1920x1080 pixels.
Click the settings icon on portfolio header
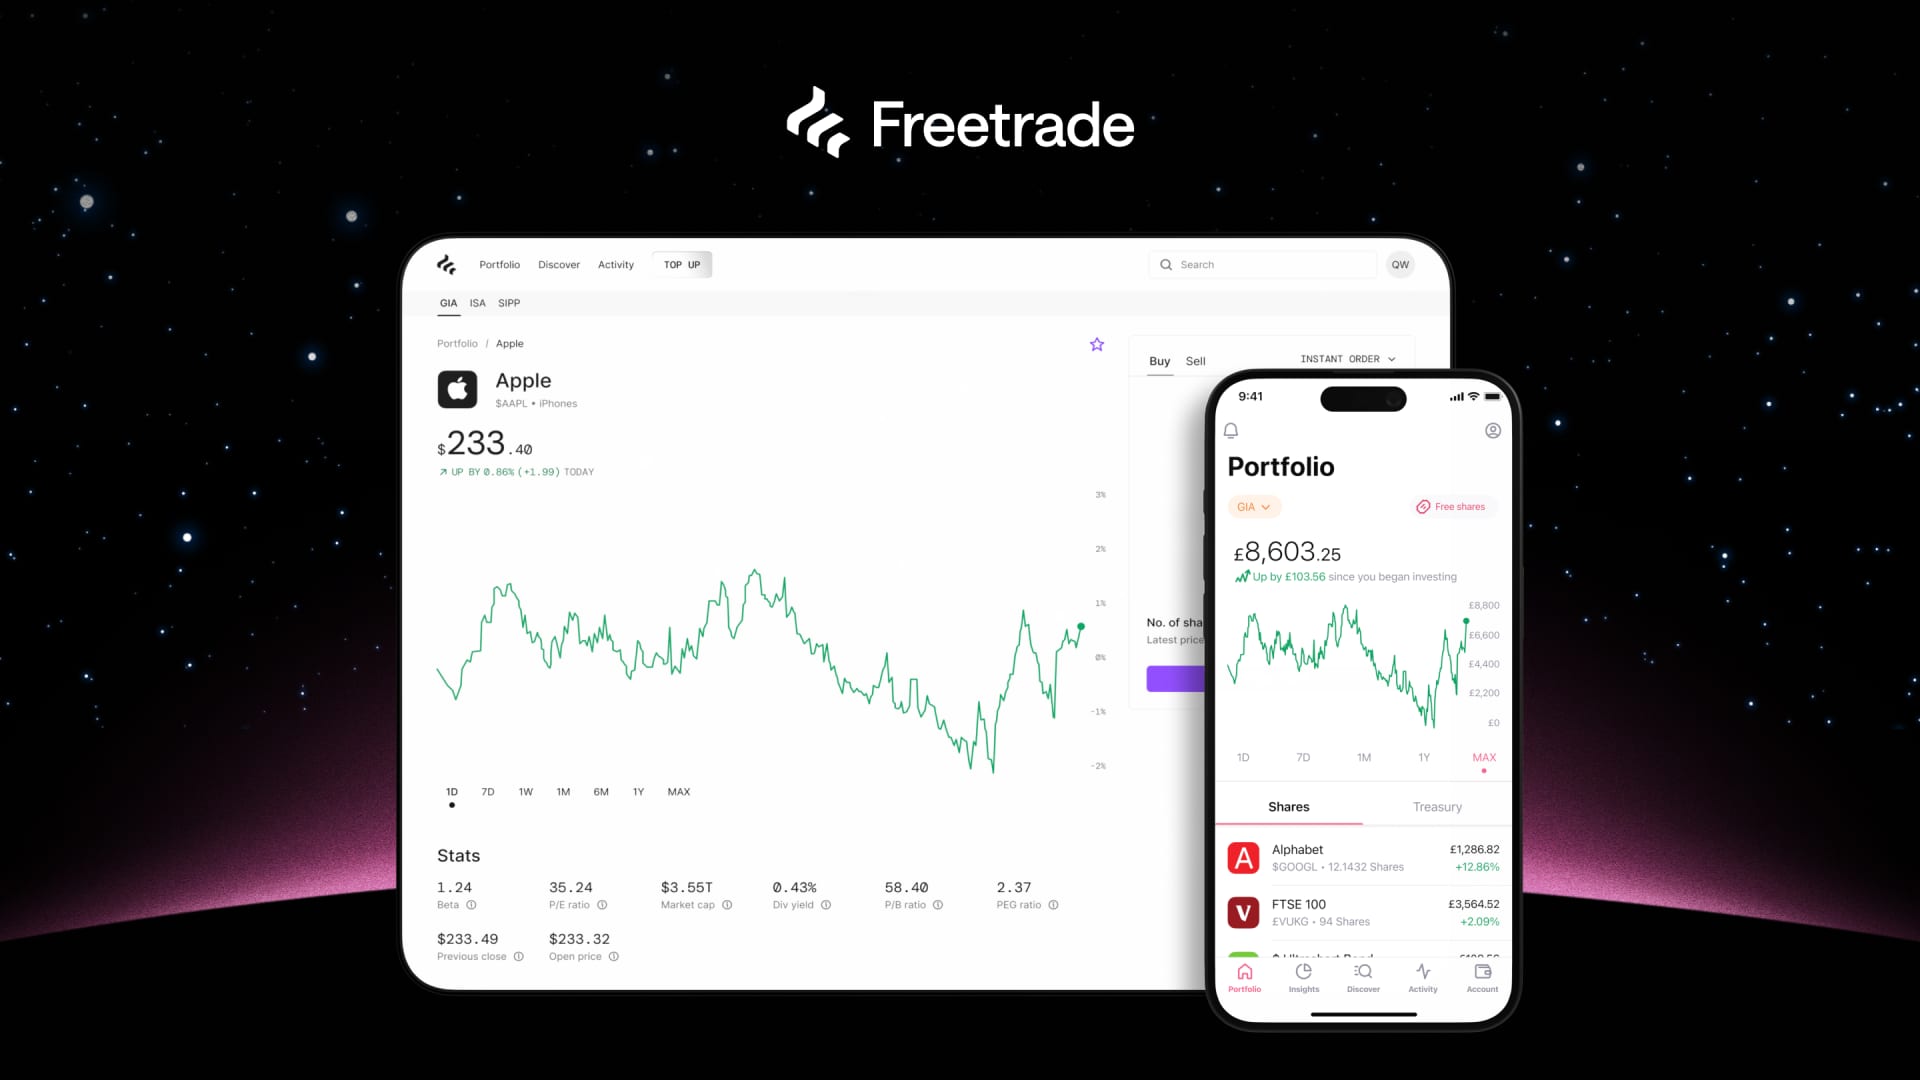point(1494,430)
